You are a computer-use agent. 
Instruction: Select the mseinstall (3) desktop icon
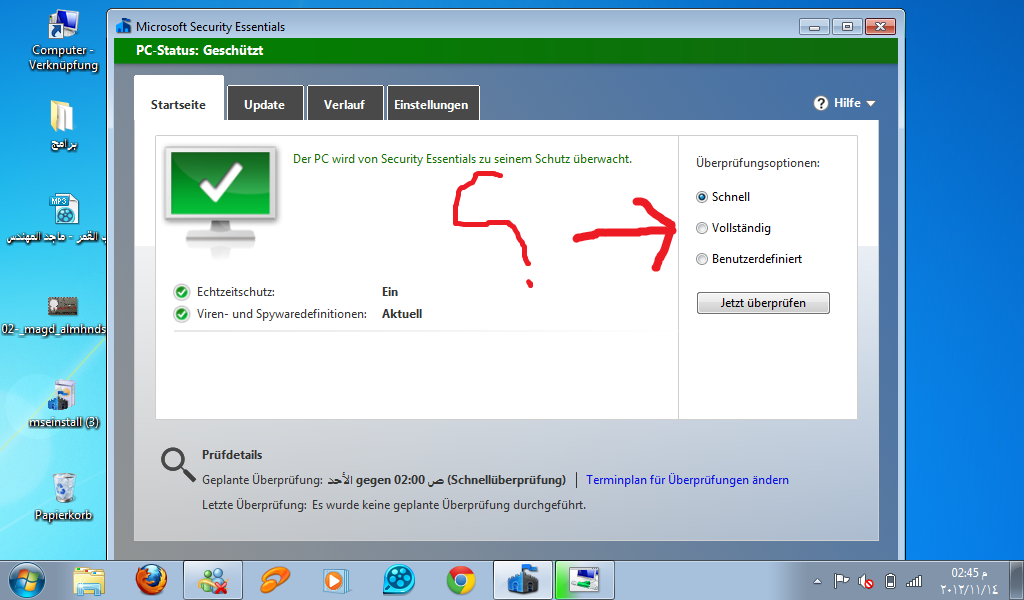(x=63, y=405)
